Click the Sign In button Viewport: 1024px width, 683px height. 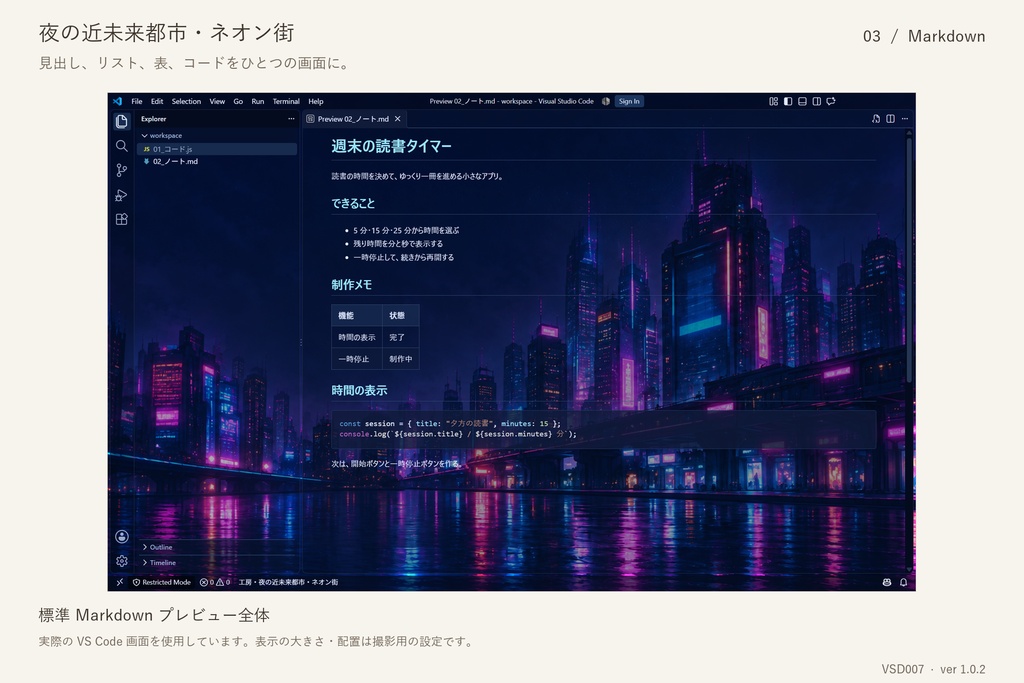pyautogui.click(x=629, y=101)
